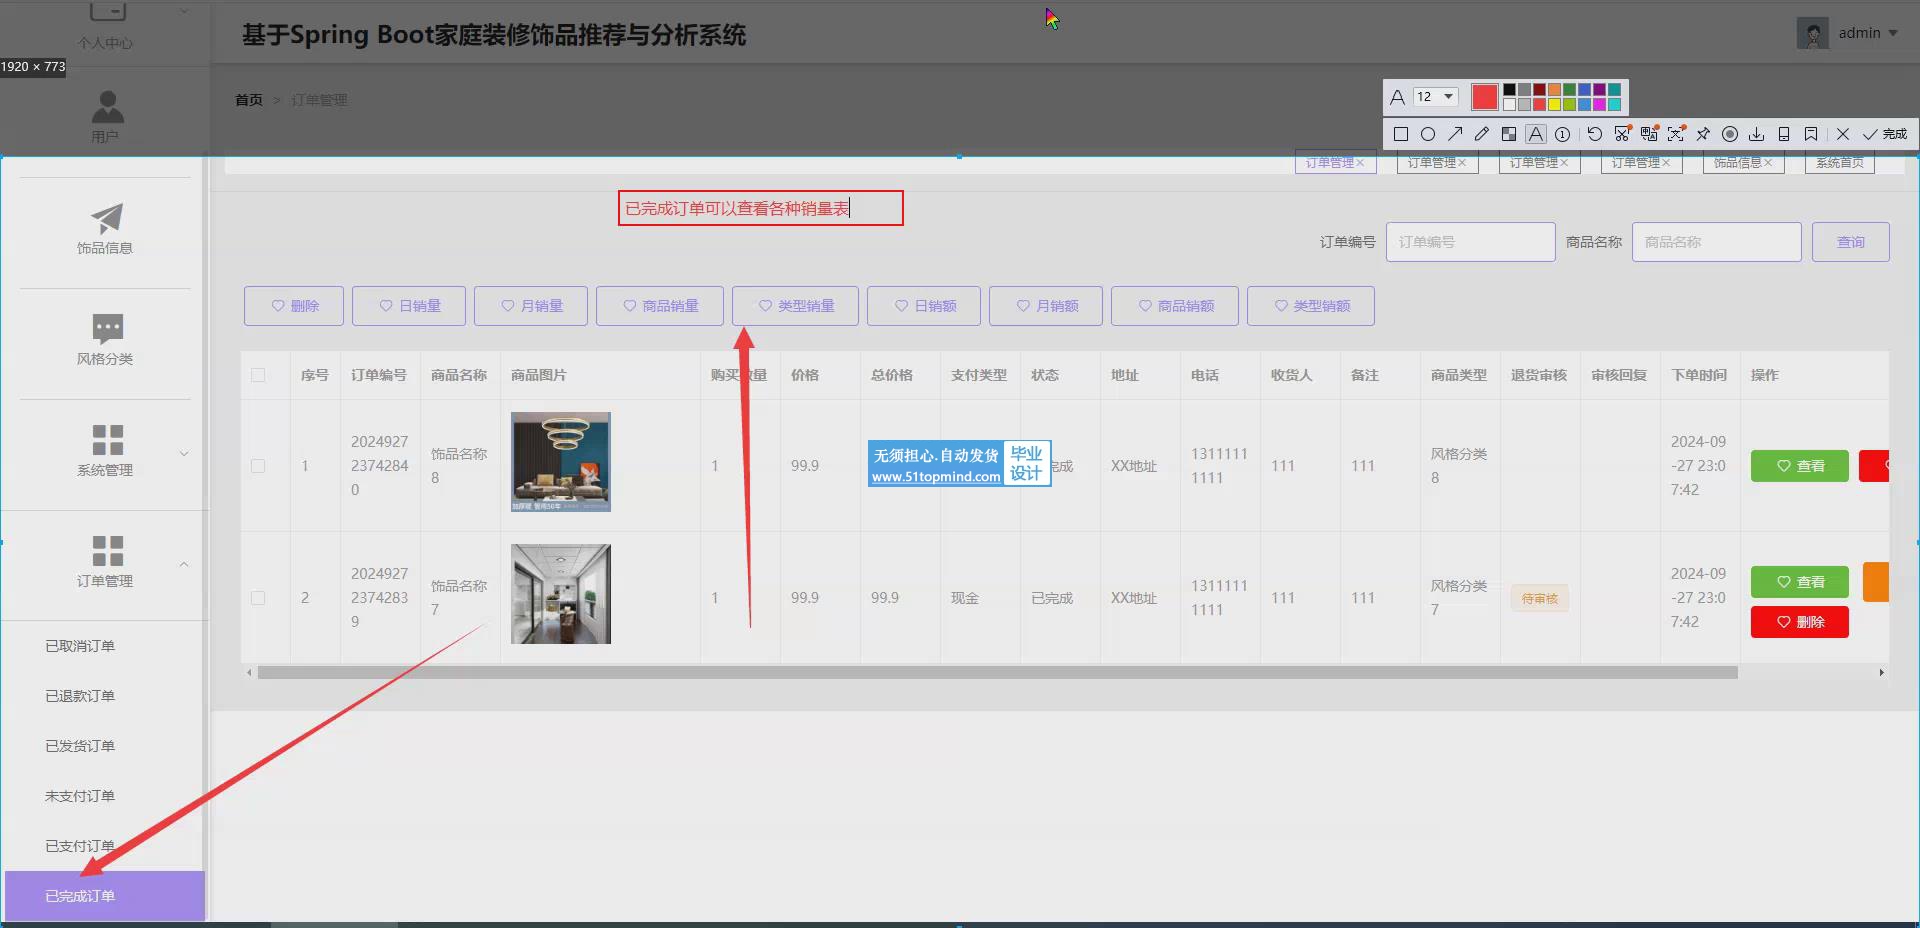Screen dimensions: 1920x928
Task: Click the 类型销量 button
Action: (795, 306)
